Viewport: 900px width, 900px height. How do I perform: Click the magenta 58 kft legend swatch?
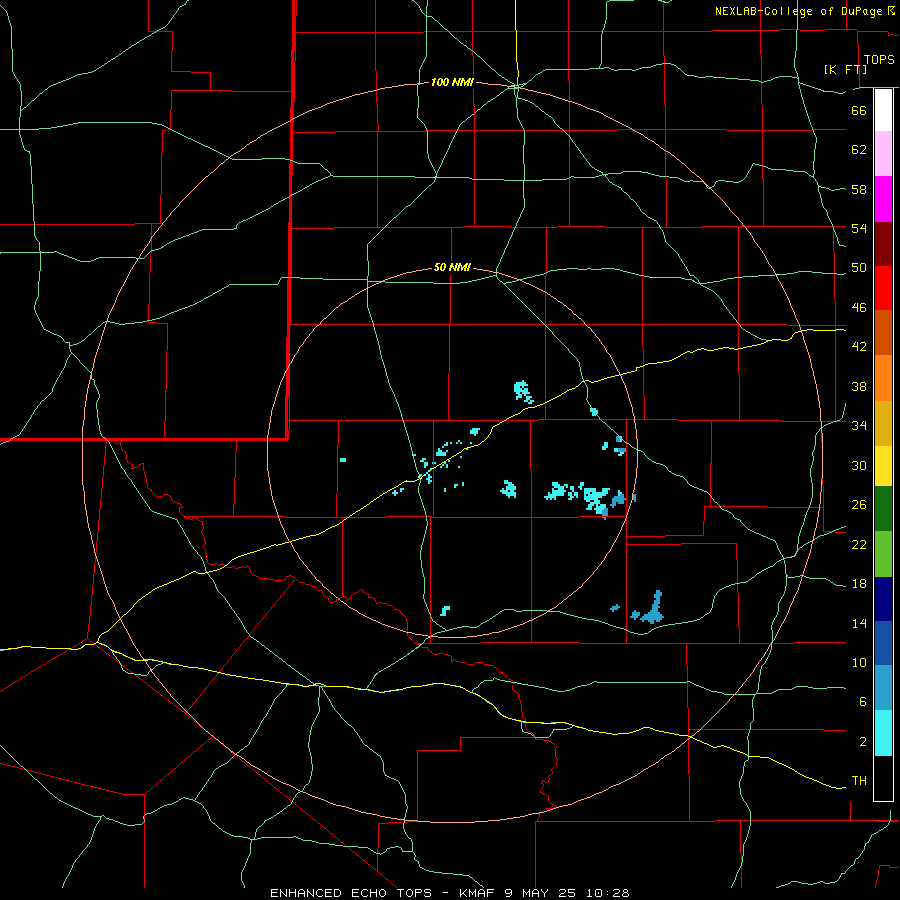[x=883, y=199]
